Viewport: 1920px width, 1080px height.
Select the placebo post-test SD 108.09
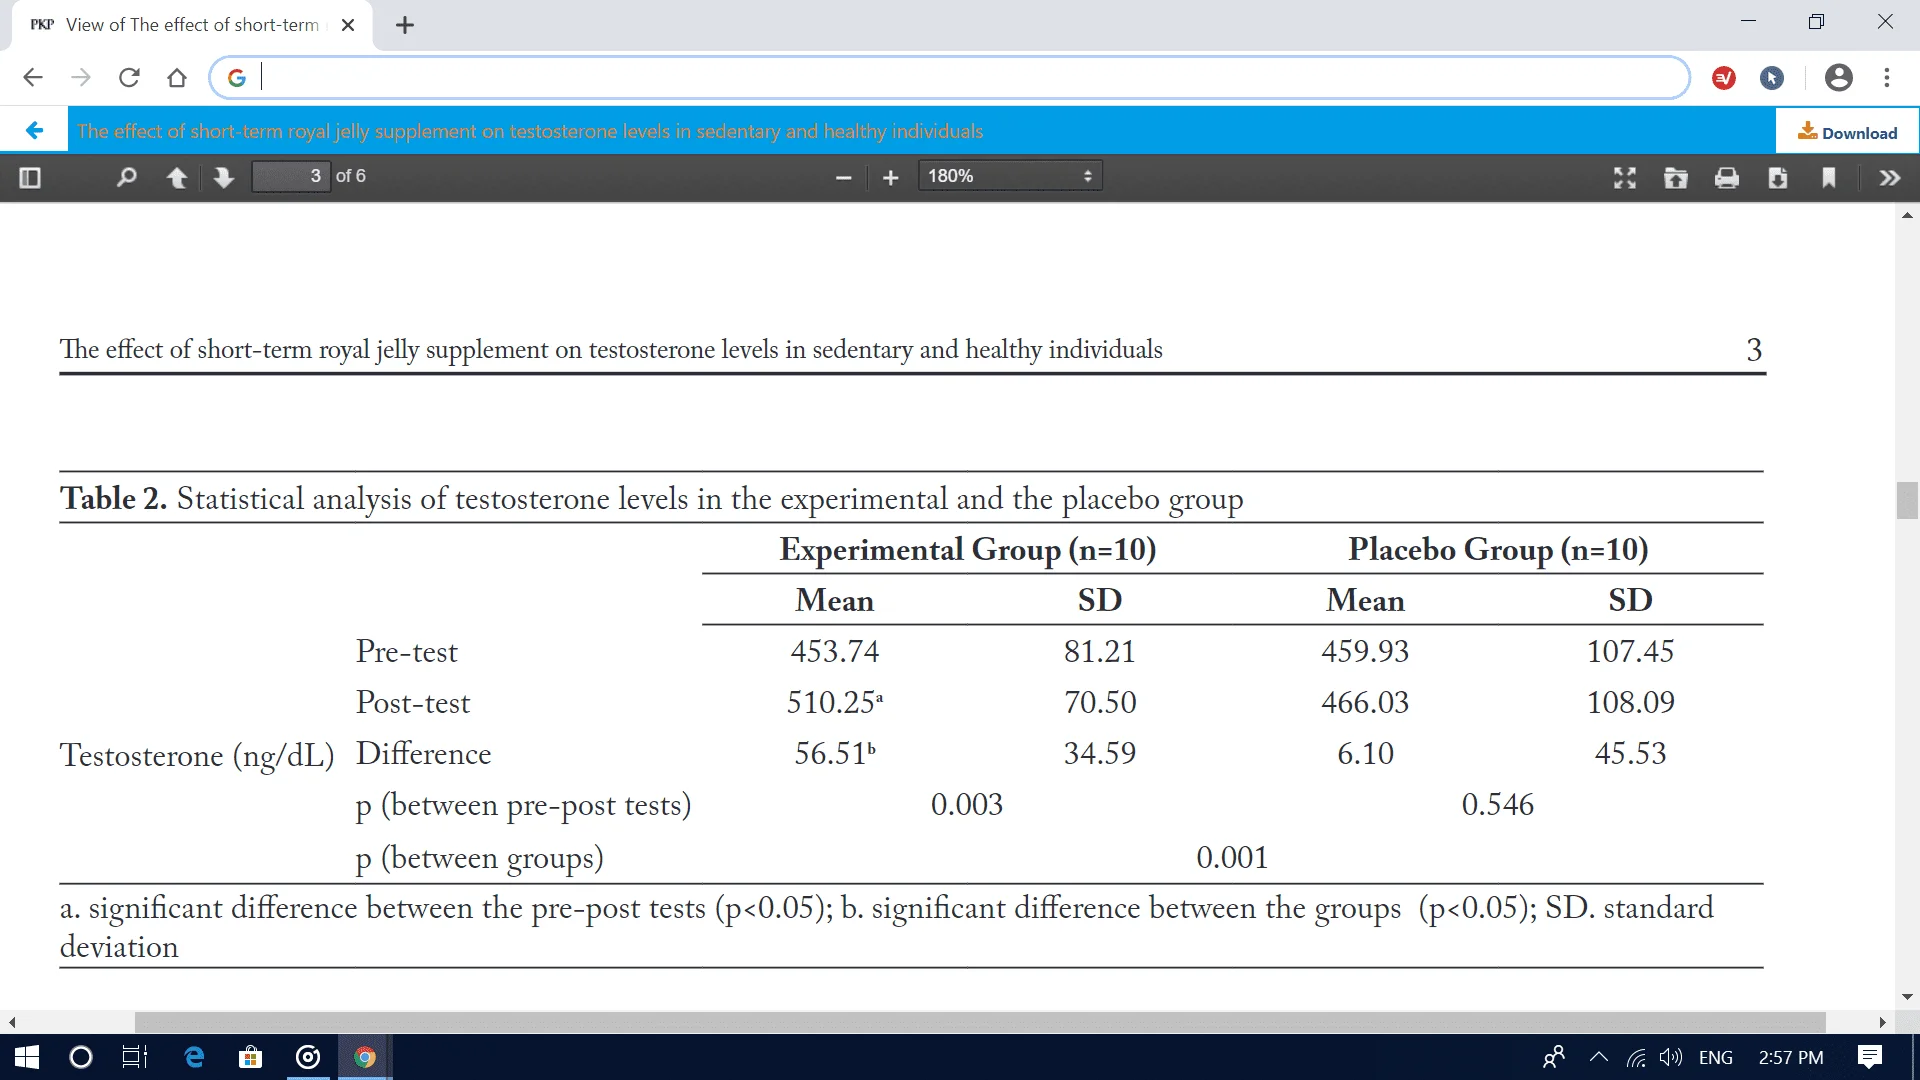point(1630,702)
